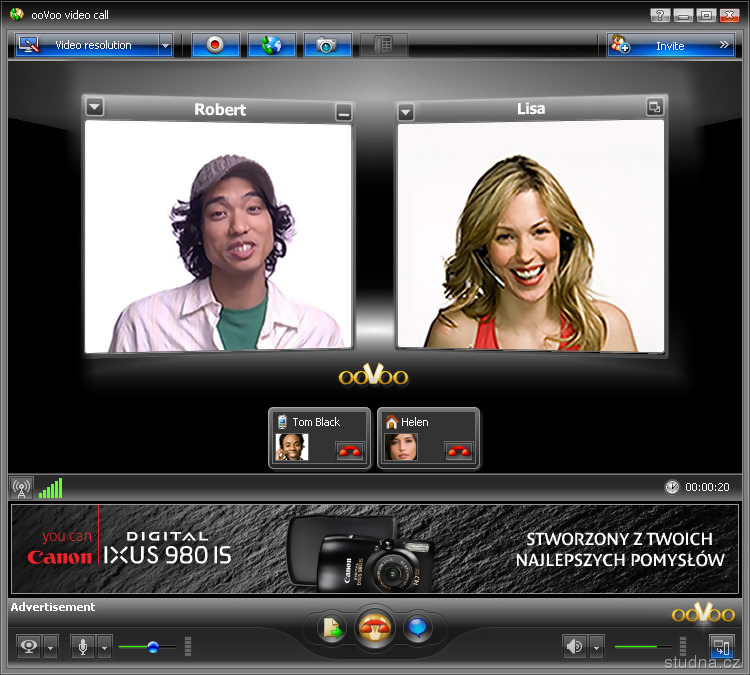Select Tom Black's avatar thumbnail

click(292, 447)
